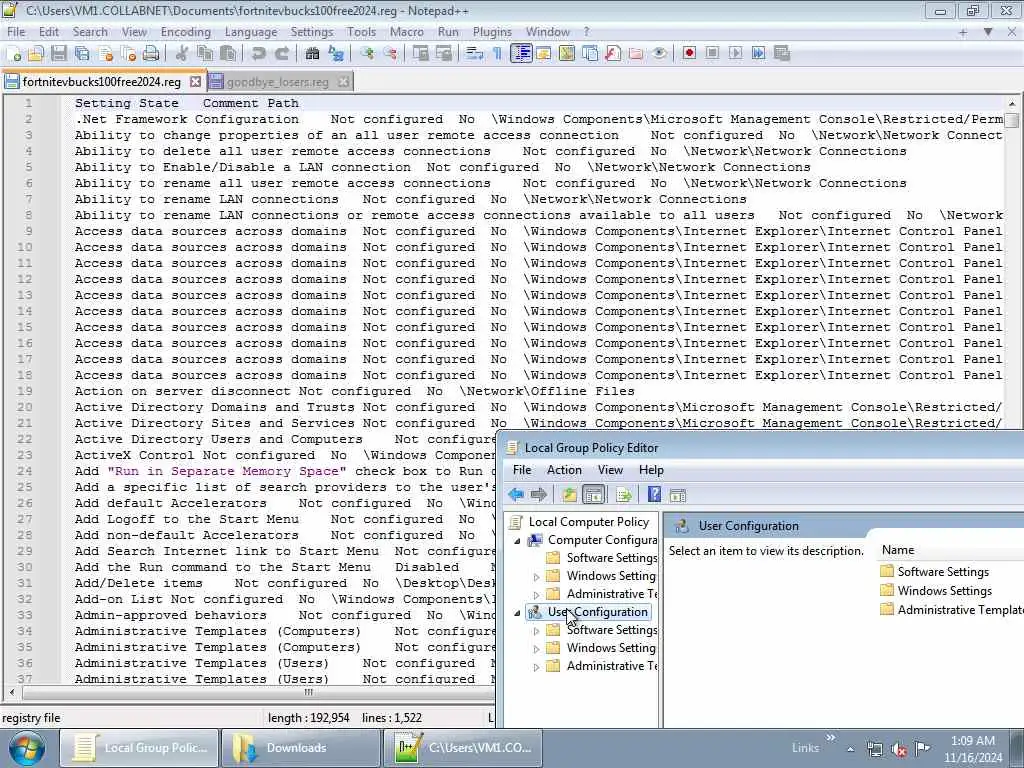Viewport: 1024px width, 768px height.
Task: Click the Save Recorded Macro icon
Action: click(782, 54)
